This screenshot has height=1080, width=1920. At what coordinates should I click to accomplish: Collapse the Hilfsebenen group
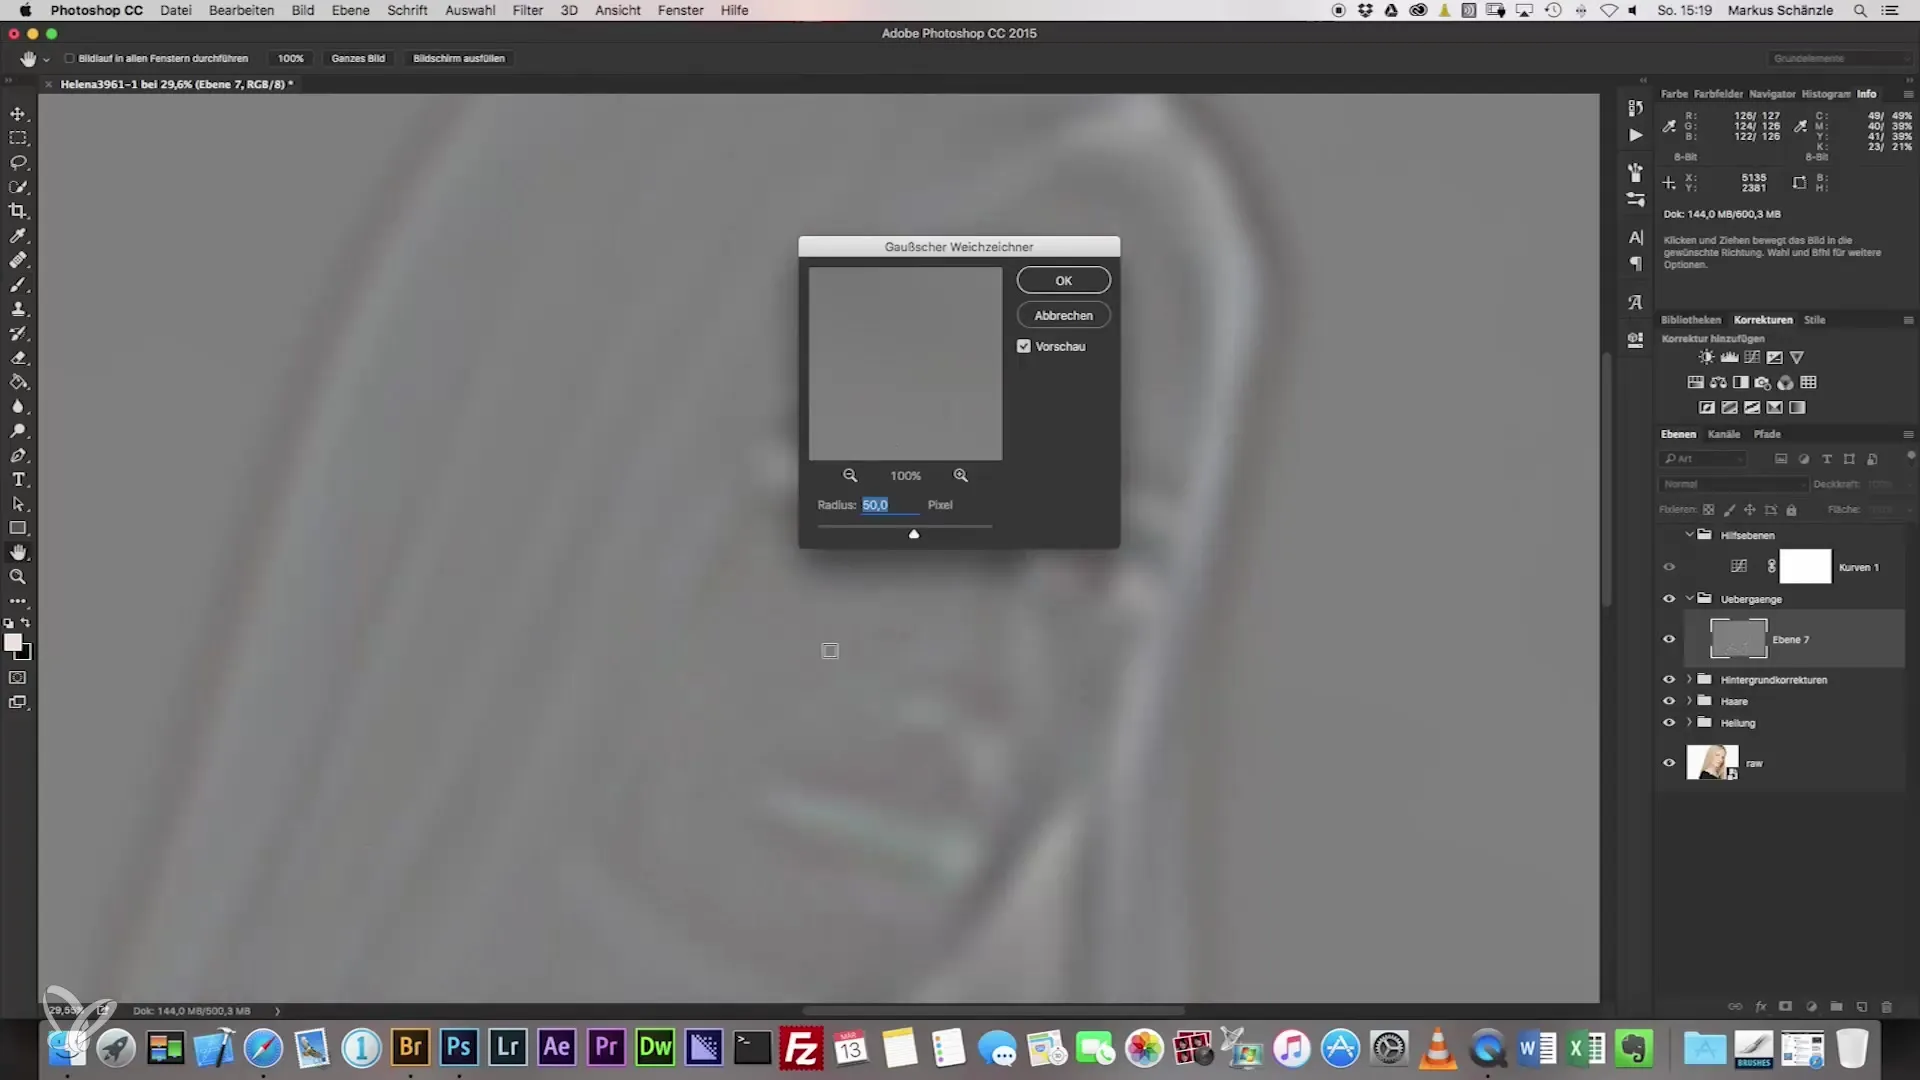click(1690, 535)
